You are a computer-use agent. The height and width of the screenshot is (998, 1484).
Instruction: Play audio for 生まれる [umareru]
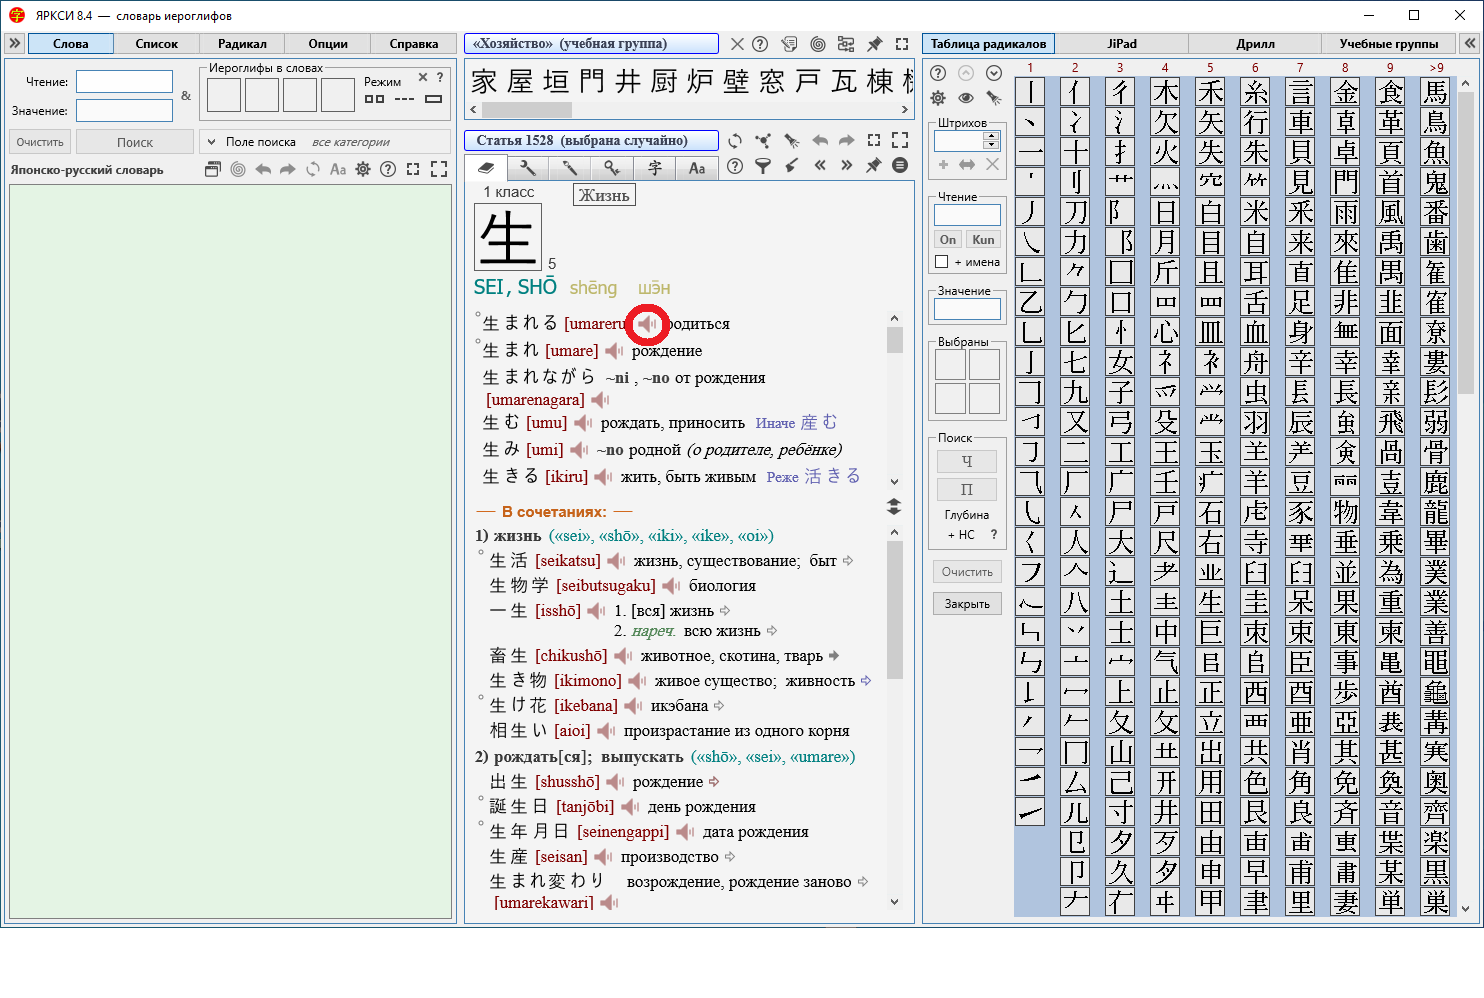click(647, 324)
